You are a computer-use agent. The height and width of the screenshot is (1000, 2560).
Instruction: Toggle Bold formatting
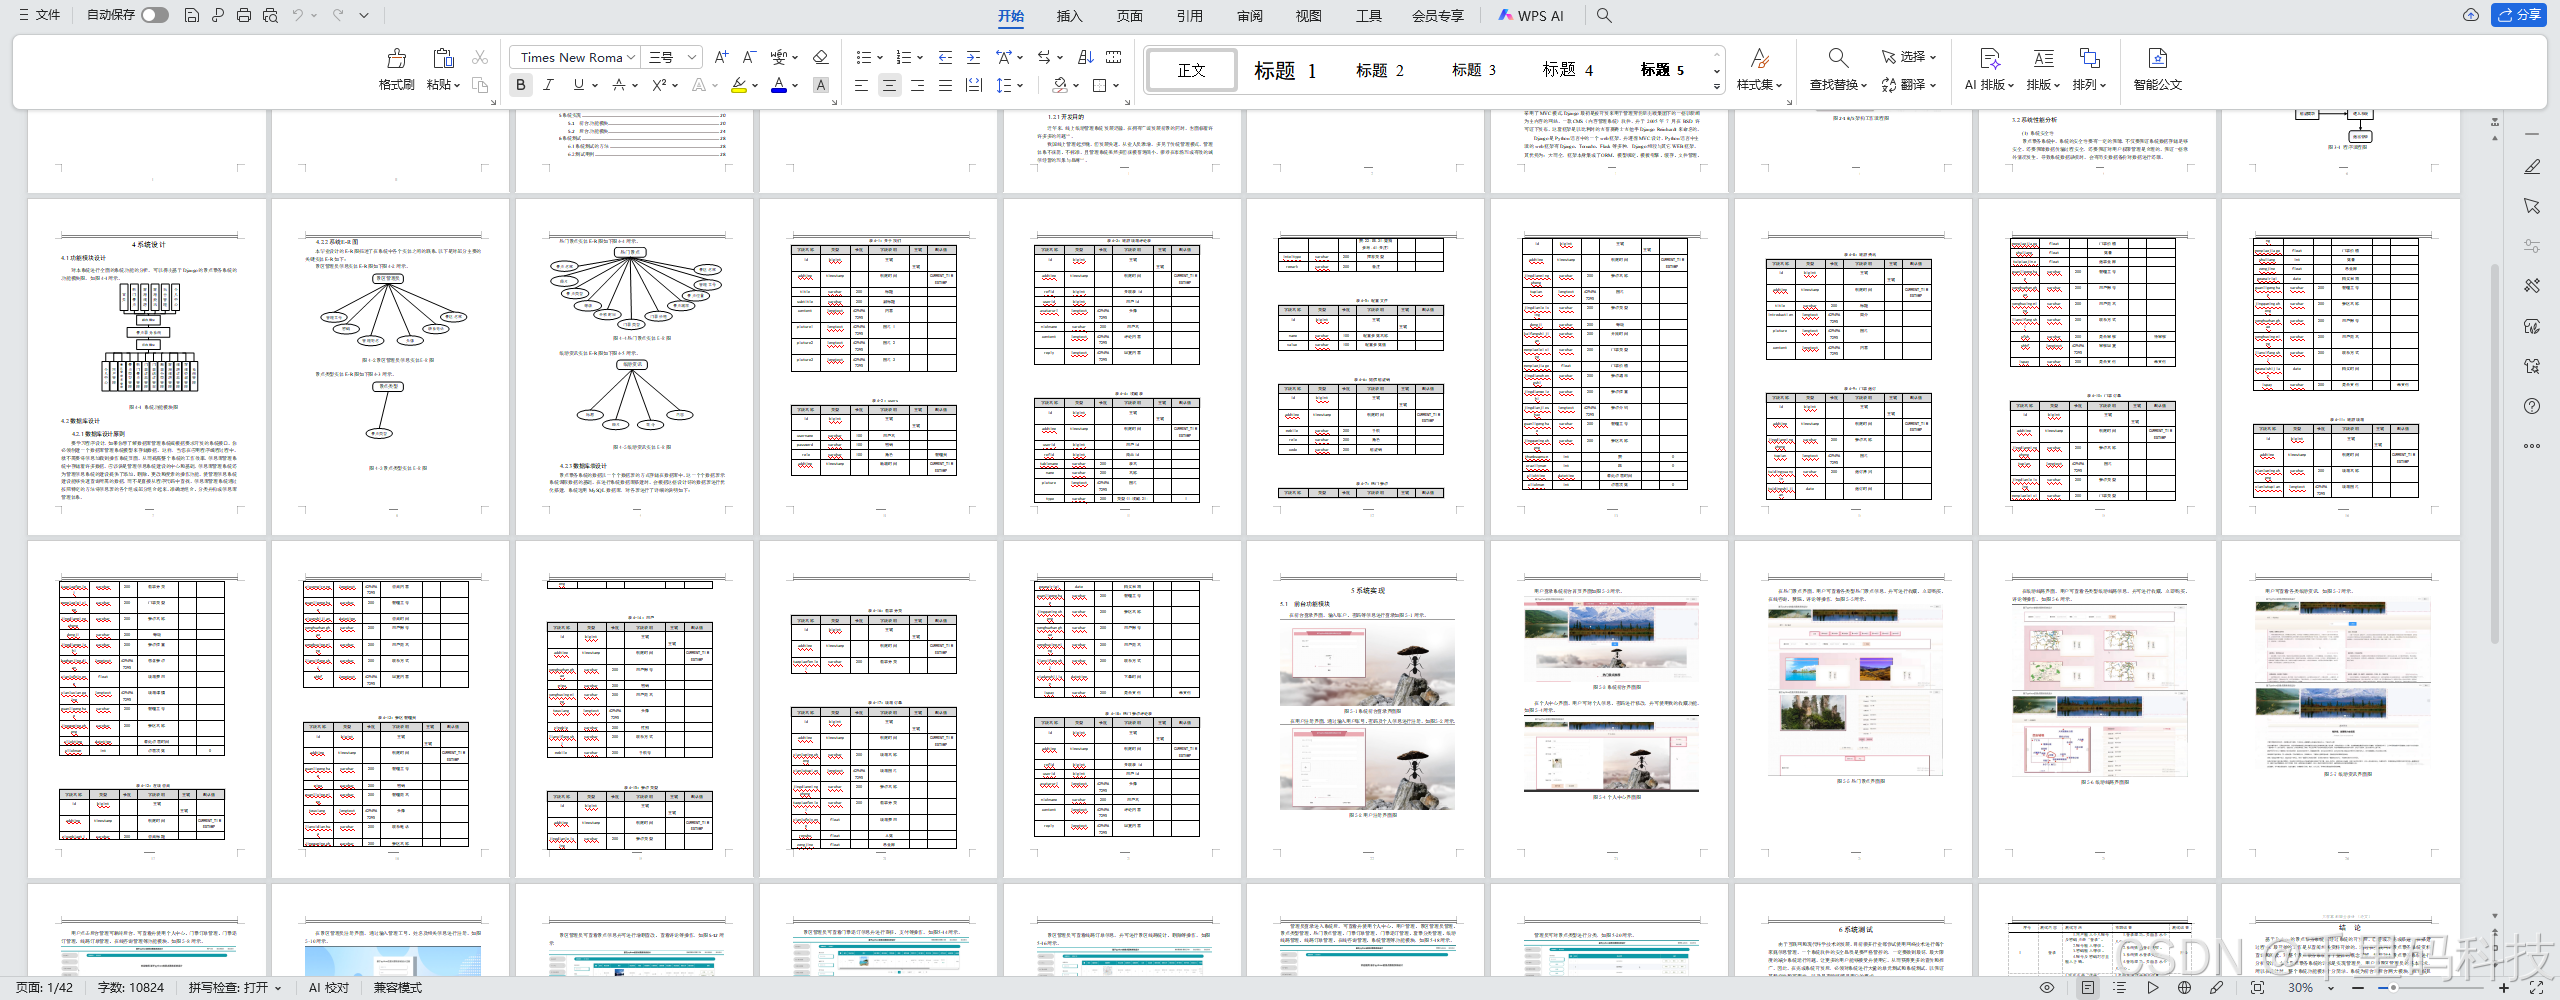point(521,86)
